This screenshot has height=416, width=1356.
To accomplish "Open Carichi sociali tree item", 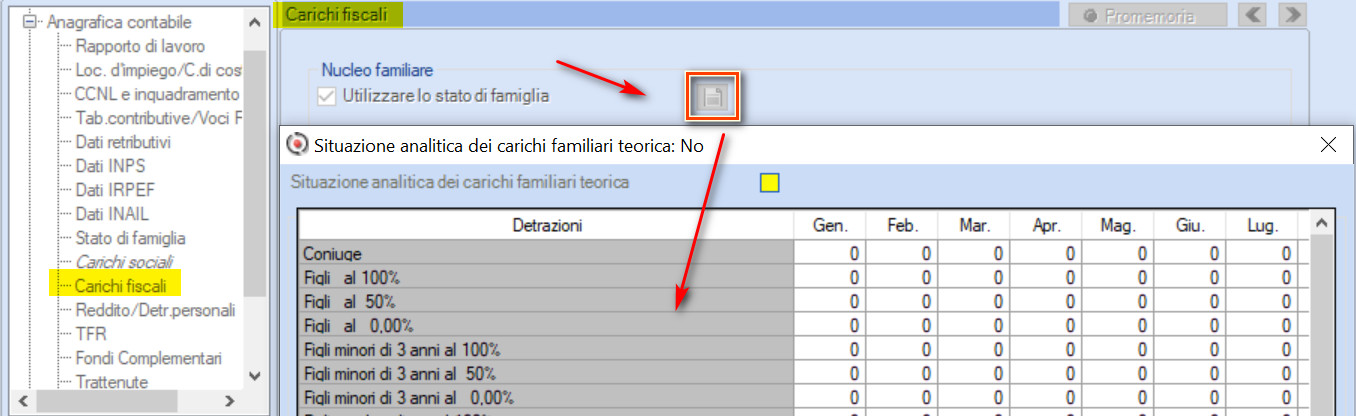I will point(124,262).
